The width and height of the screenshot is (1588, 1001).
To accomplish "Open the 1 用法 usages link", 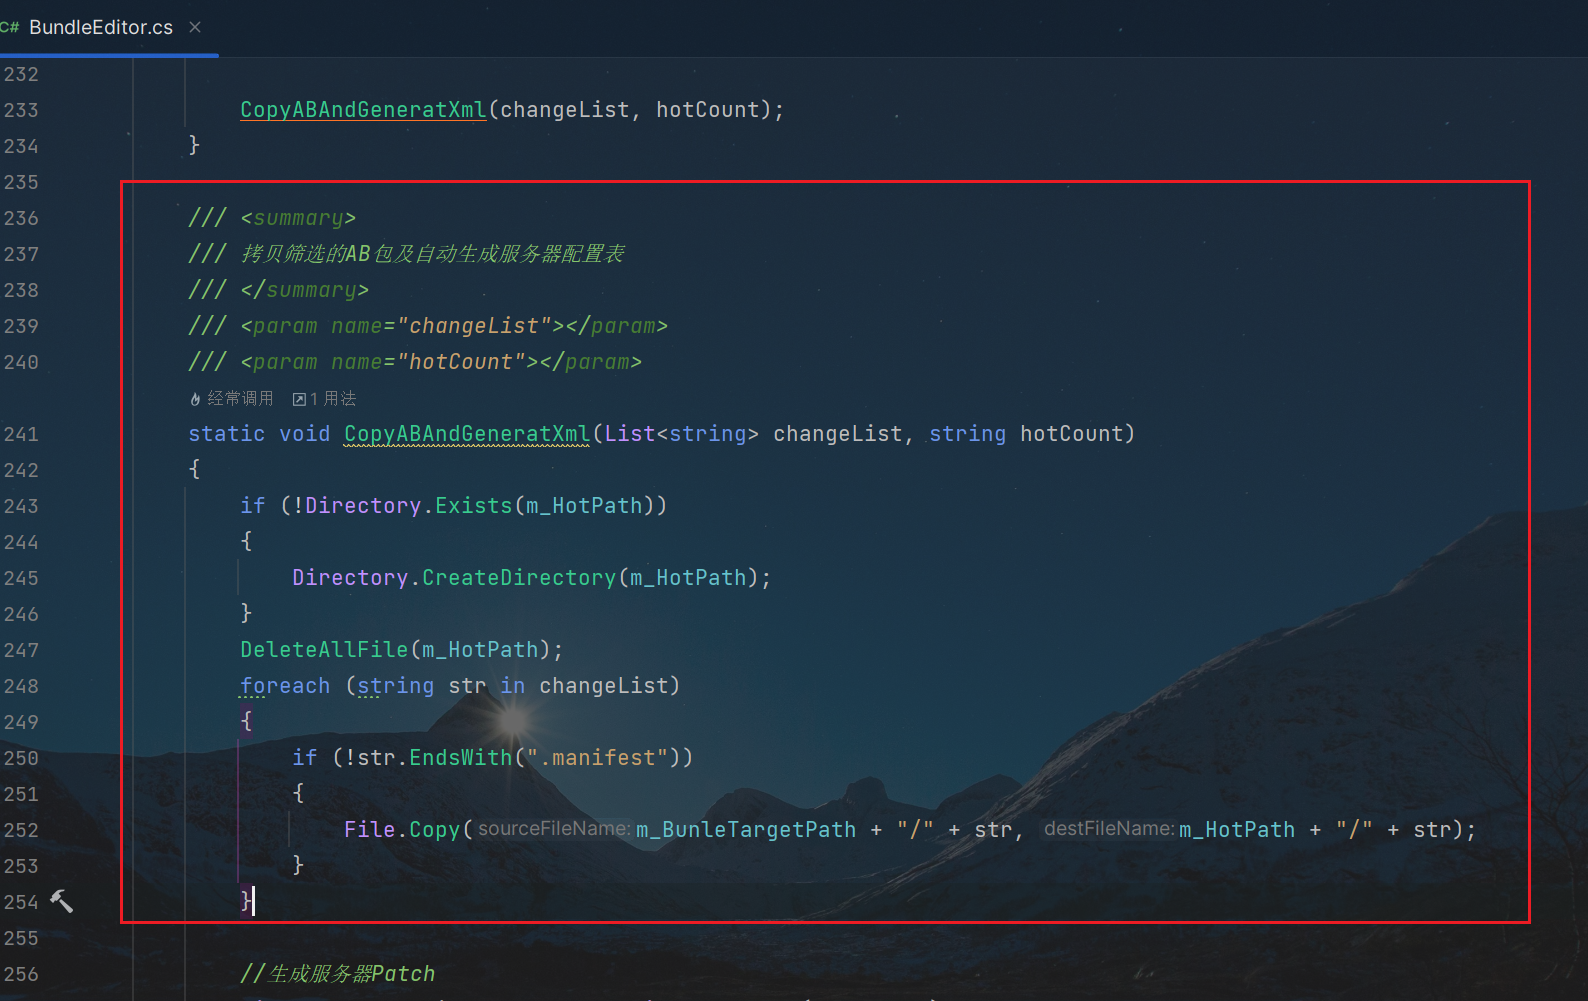I will (333, 399).
